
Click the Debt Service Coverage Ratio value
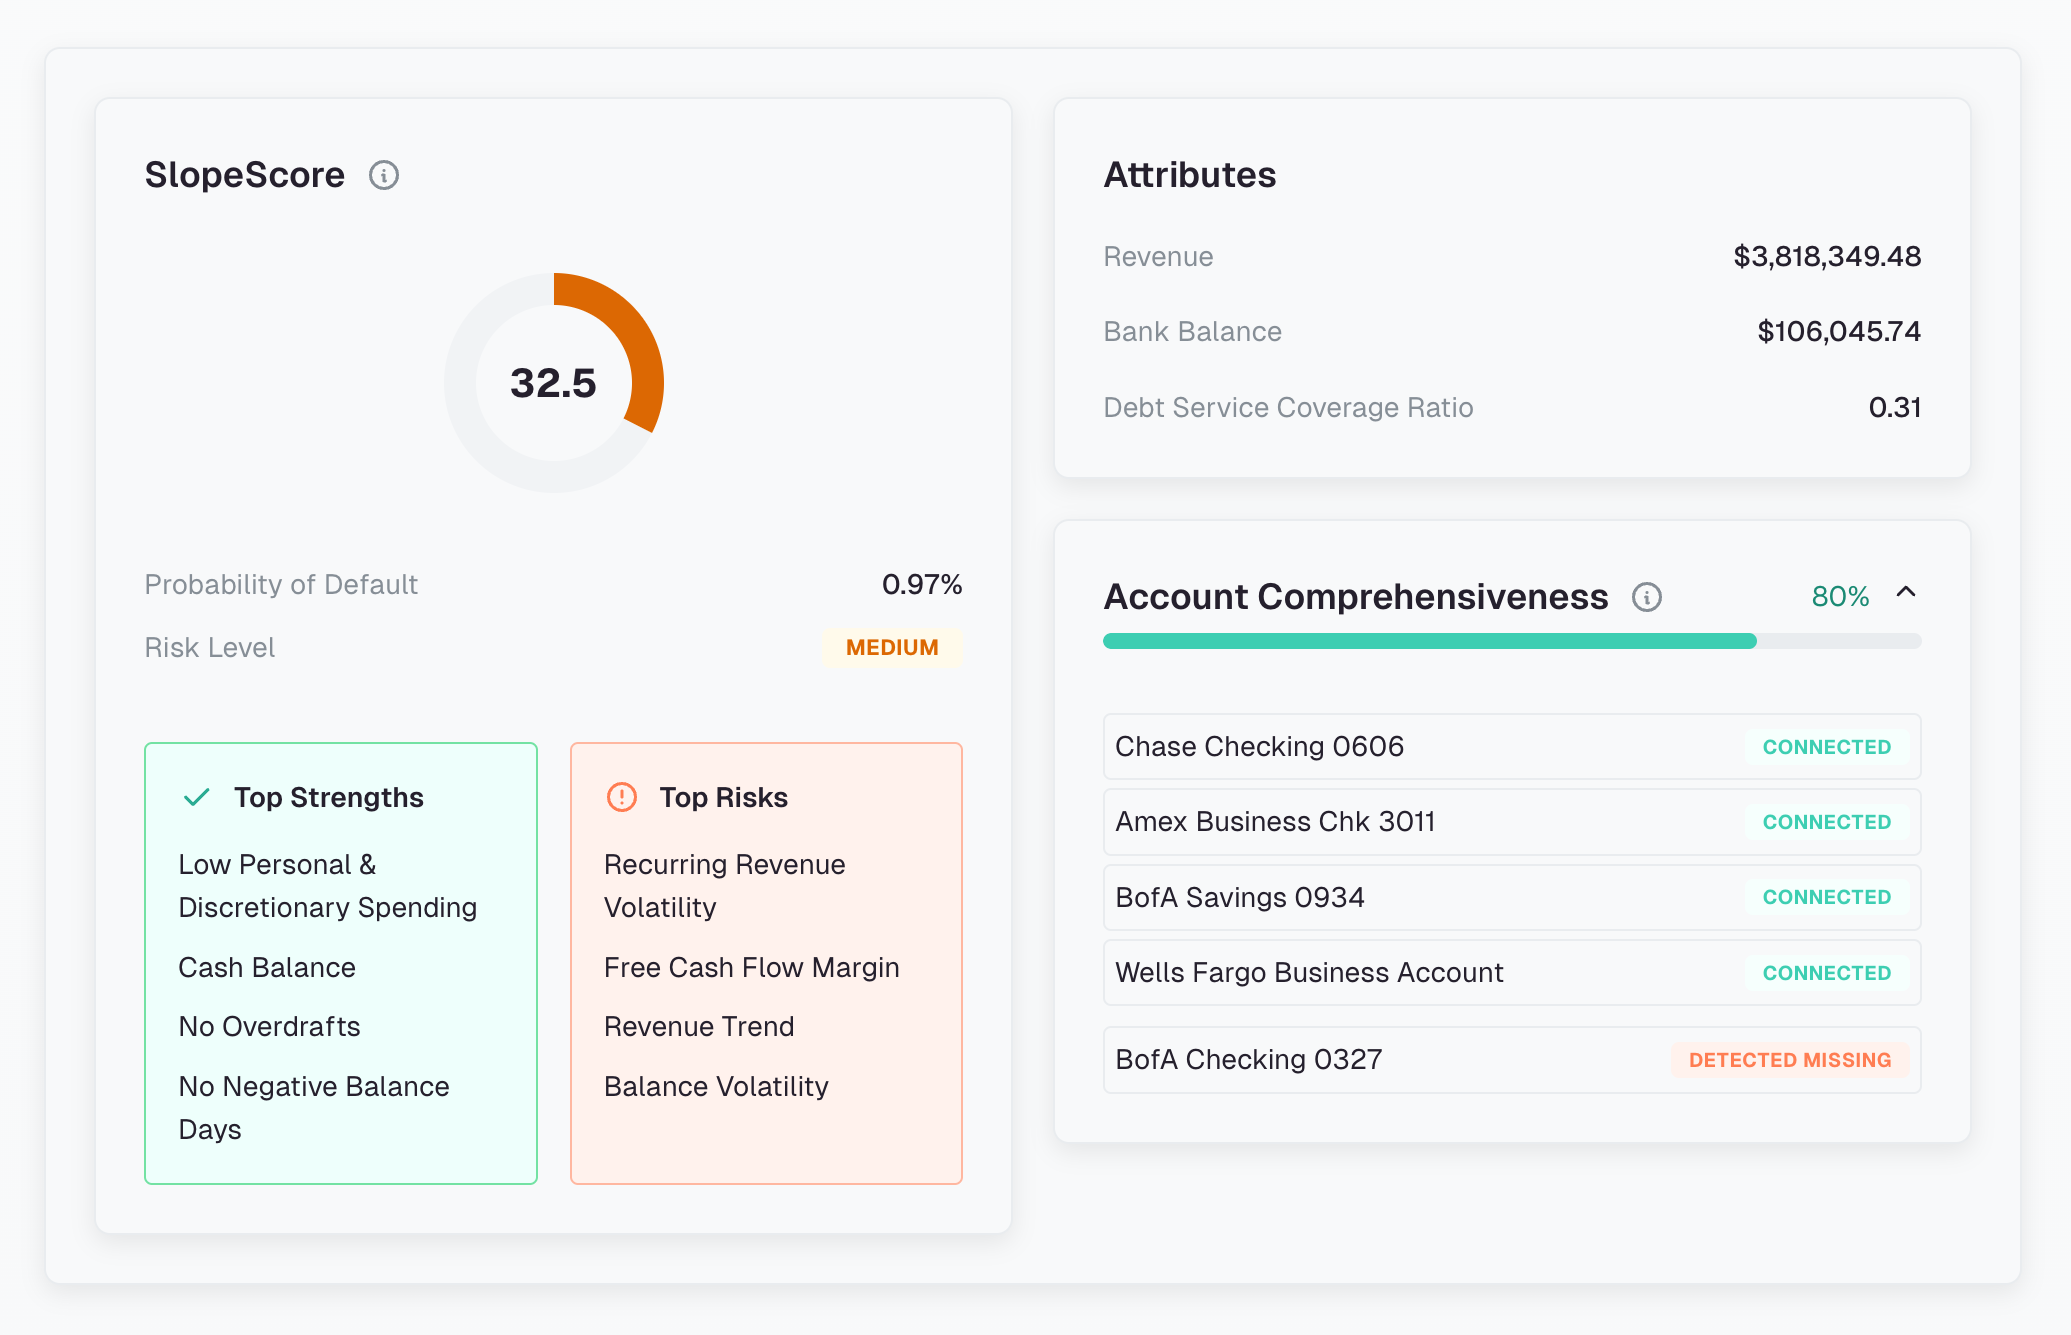tap(1894, 408)
